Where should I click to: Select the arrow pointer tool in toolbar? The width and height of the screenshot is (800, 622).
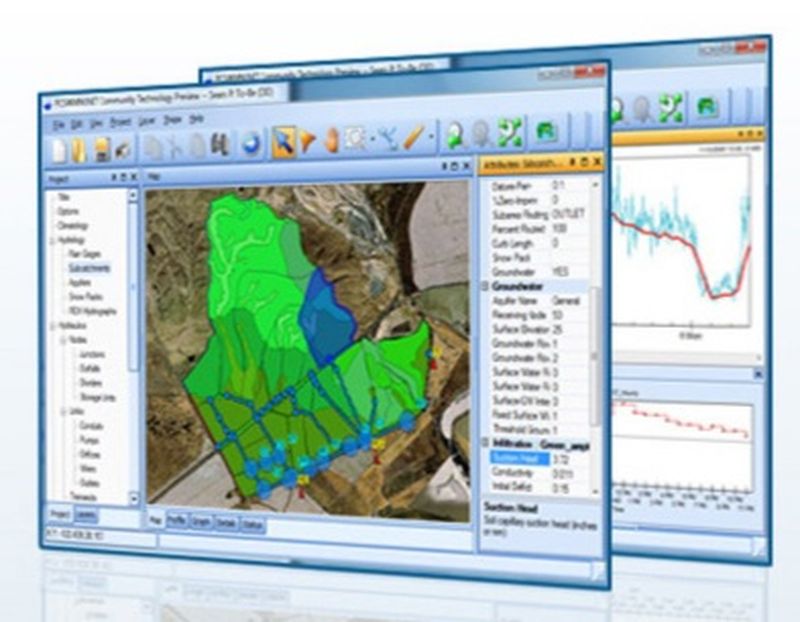(283, 142)
